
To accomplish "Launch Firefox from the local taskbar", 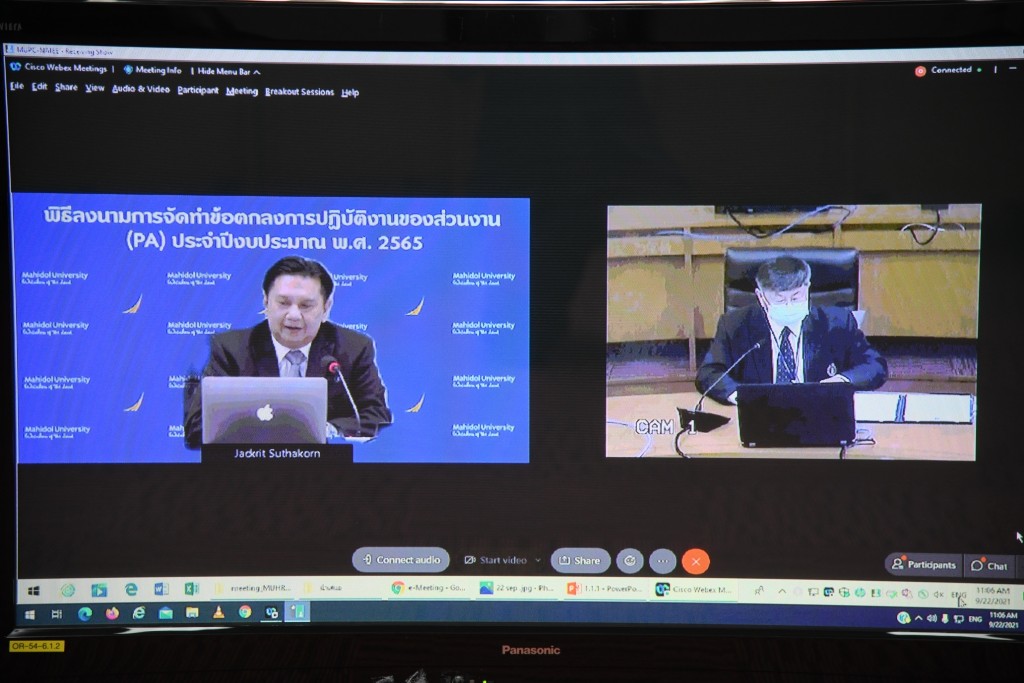I will pyautogui.click(x=112, y=613).
